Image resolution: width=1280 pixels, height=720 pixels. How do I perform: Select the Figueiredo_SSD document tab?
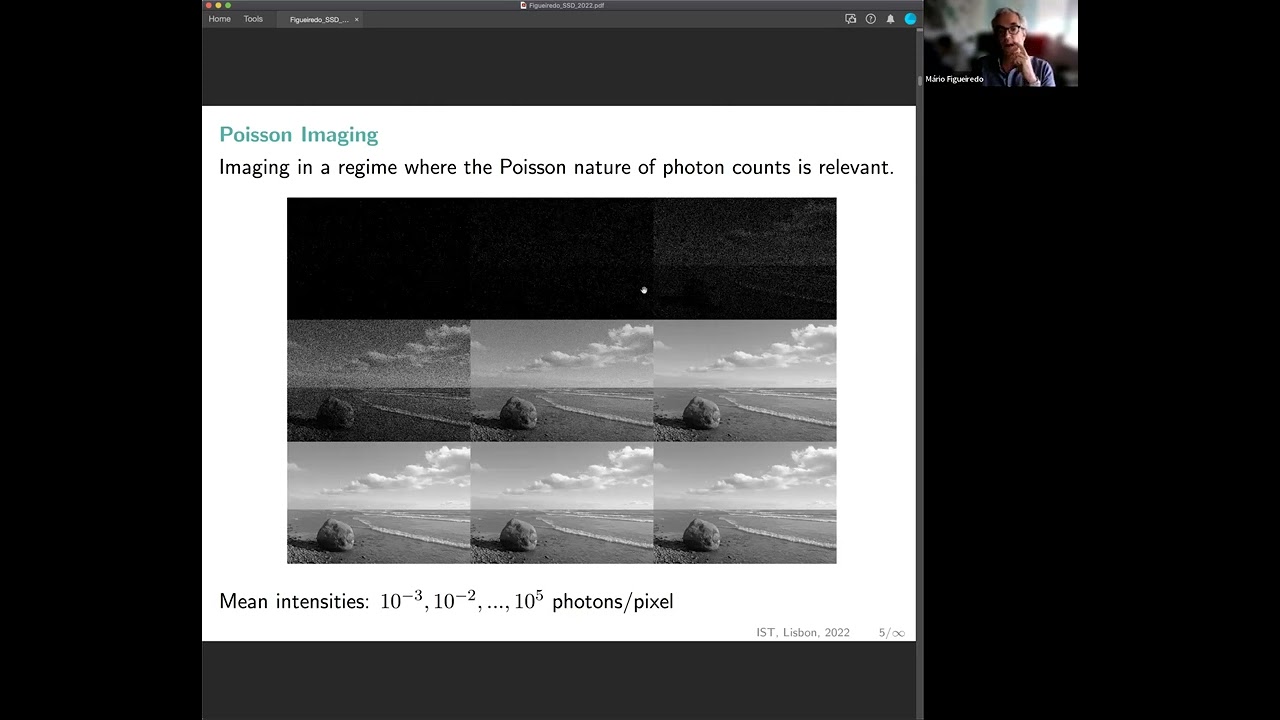click(x=319, y=19)
